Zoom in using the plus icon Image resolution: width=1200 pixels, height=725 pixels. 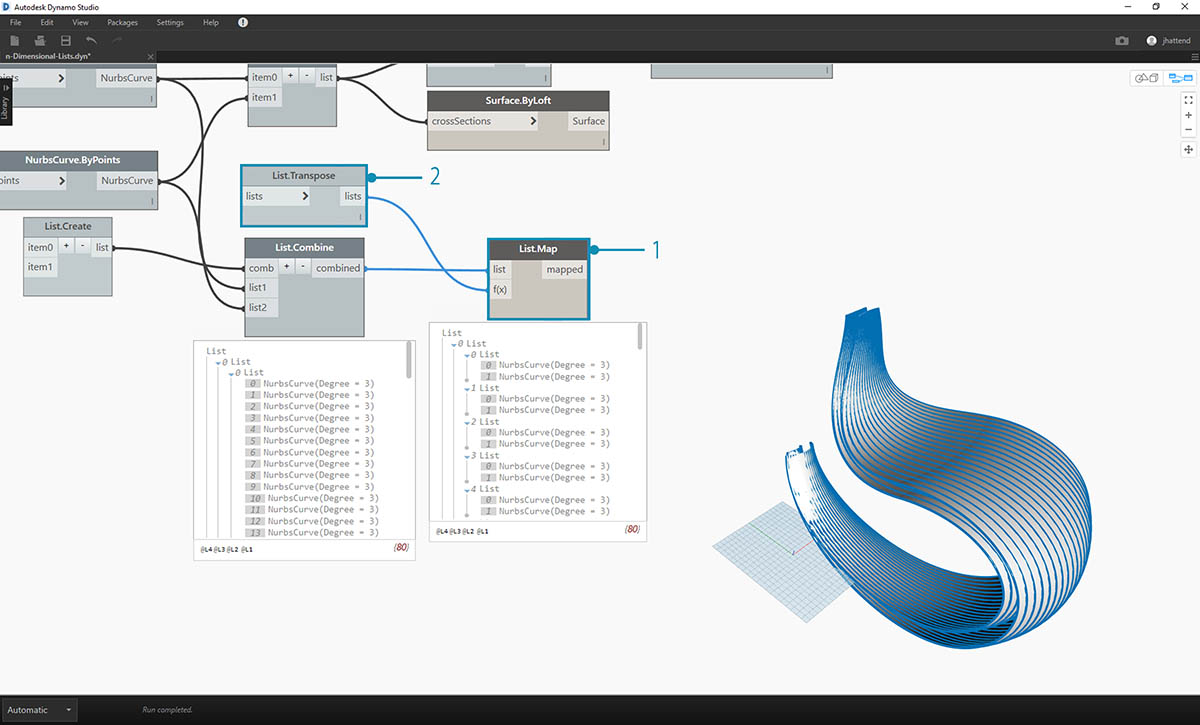(x=1189, y=115)
